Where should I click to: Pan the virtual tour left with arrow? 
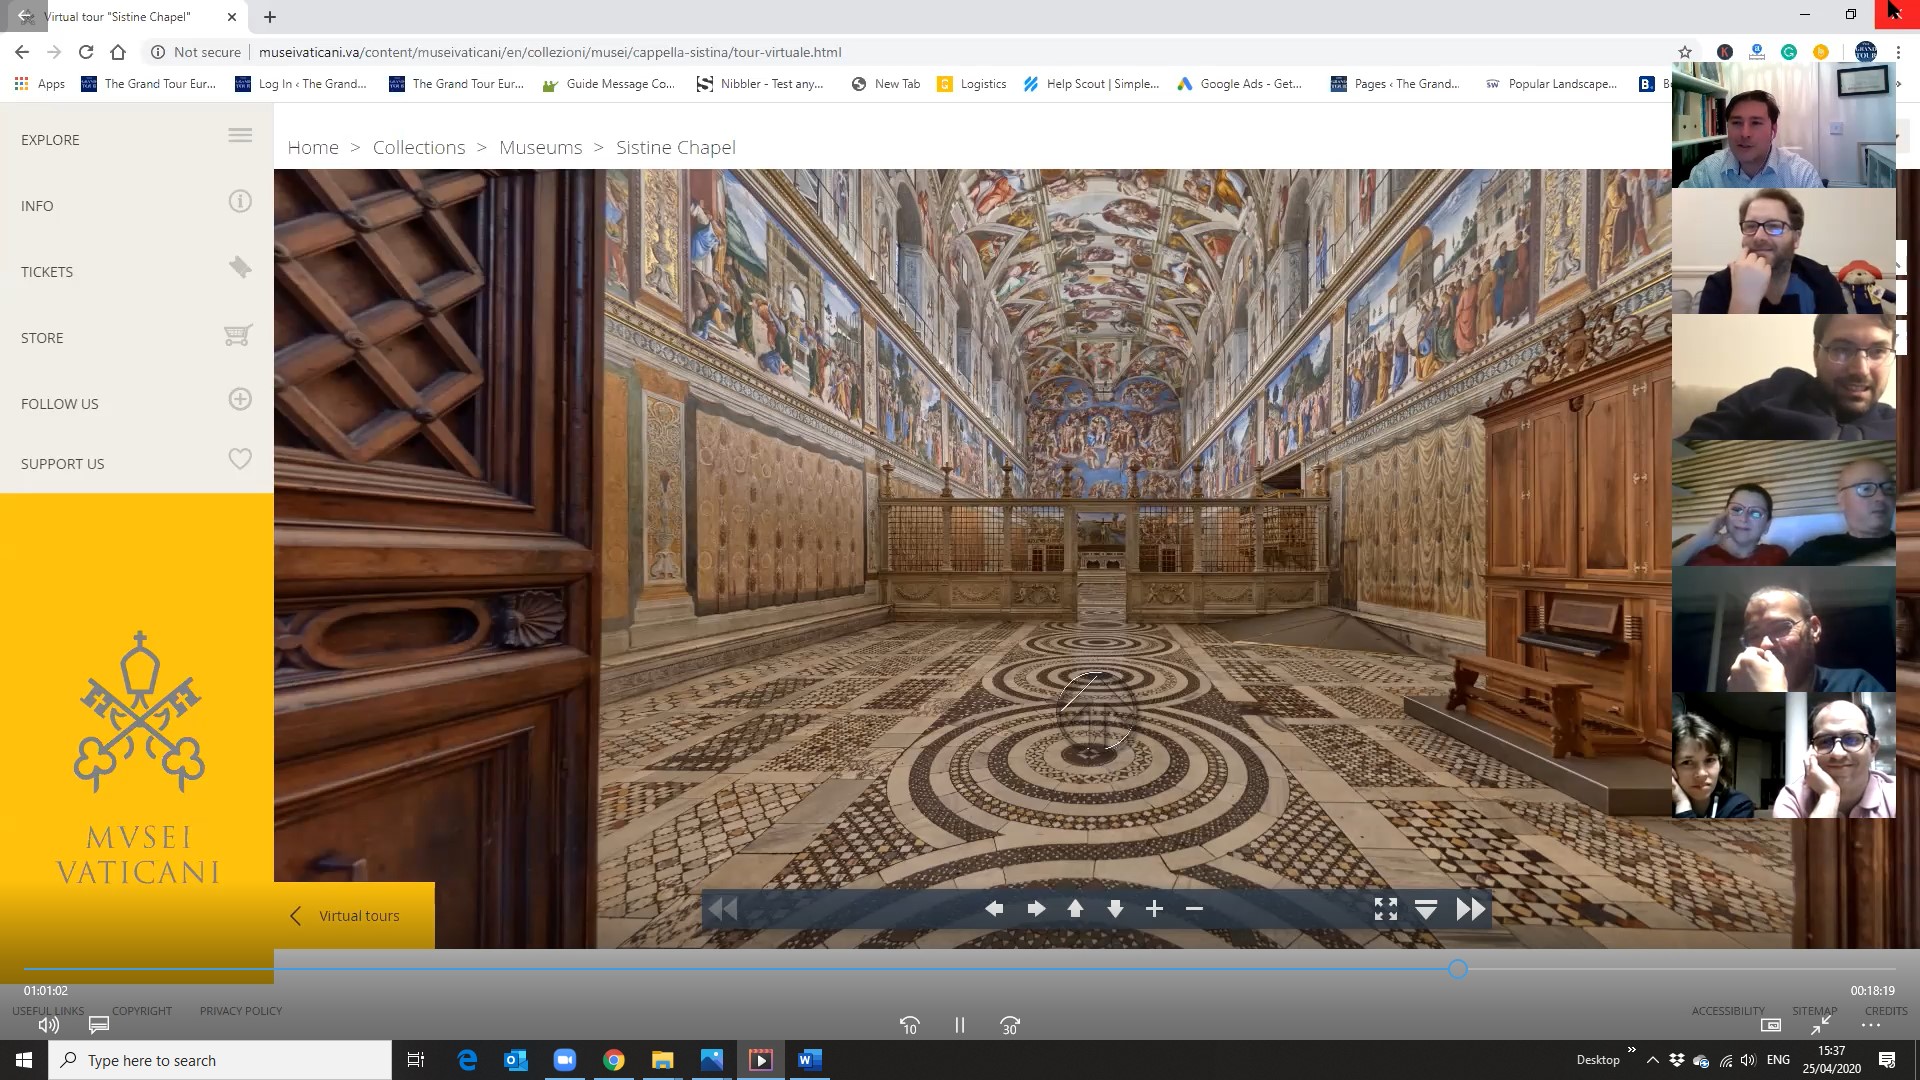click(x=994, y=909)
